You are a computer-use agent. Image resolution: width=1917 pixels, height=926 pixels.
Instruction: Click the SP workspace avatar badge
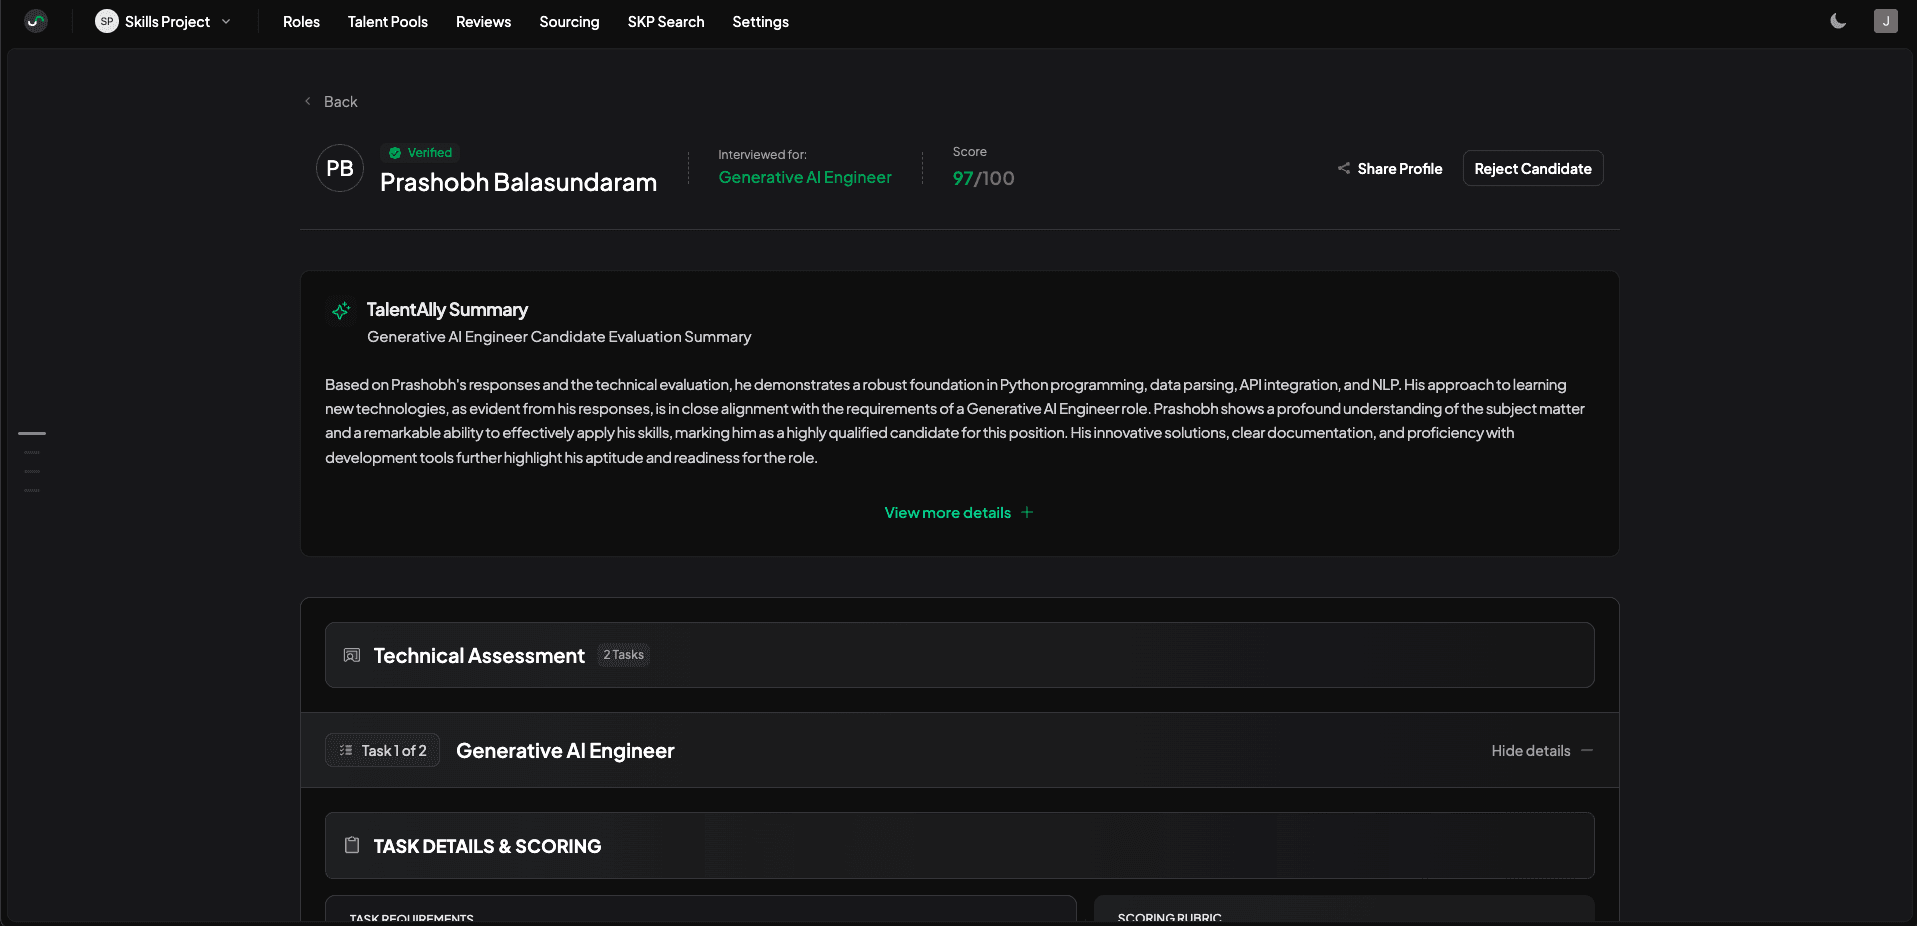click(x=106, y=21)
